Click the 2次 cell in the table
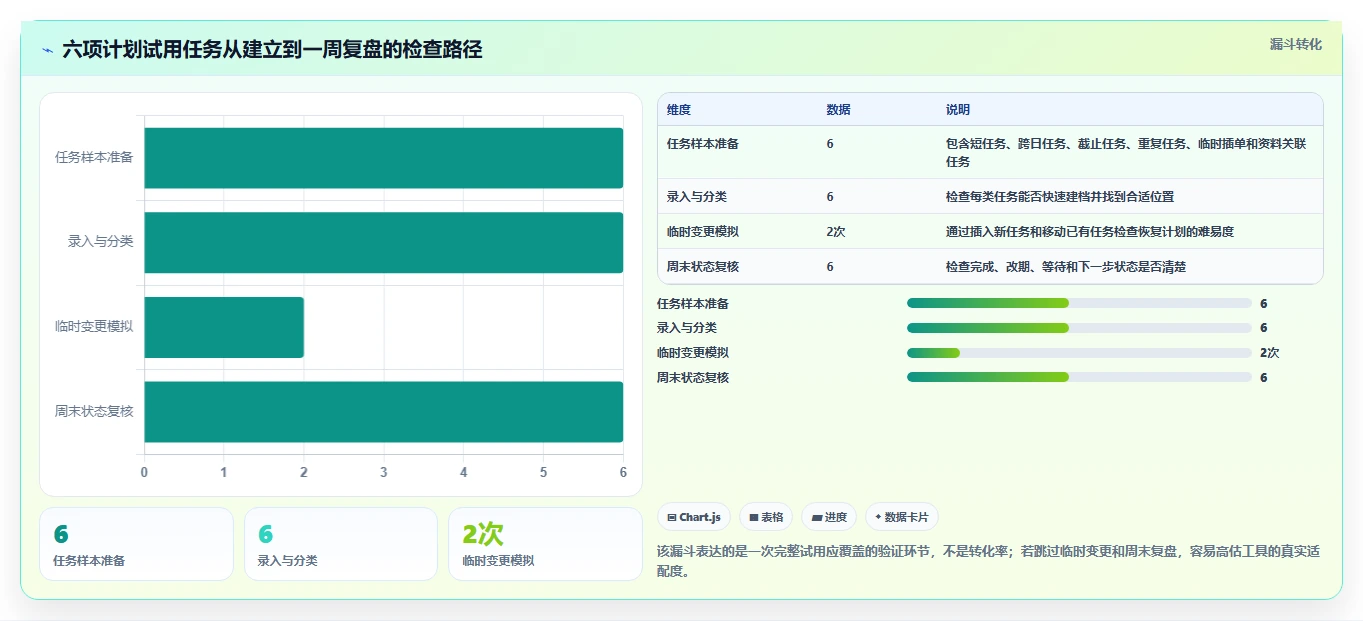The width and height of the screenshot is (1363, 621). pyautogui.click(x=837, y=232)
